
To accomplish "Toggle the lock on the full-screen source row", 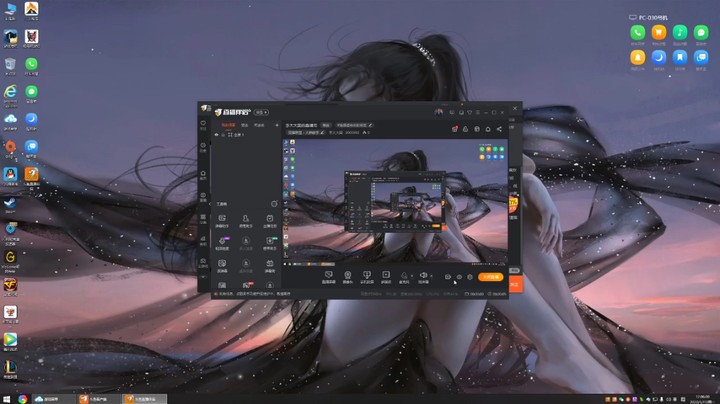I will tap(223, 135).
